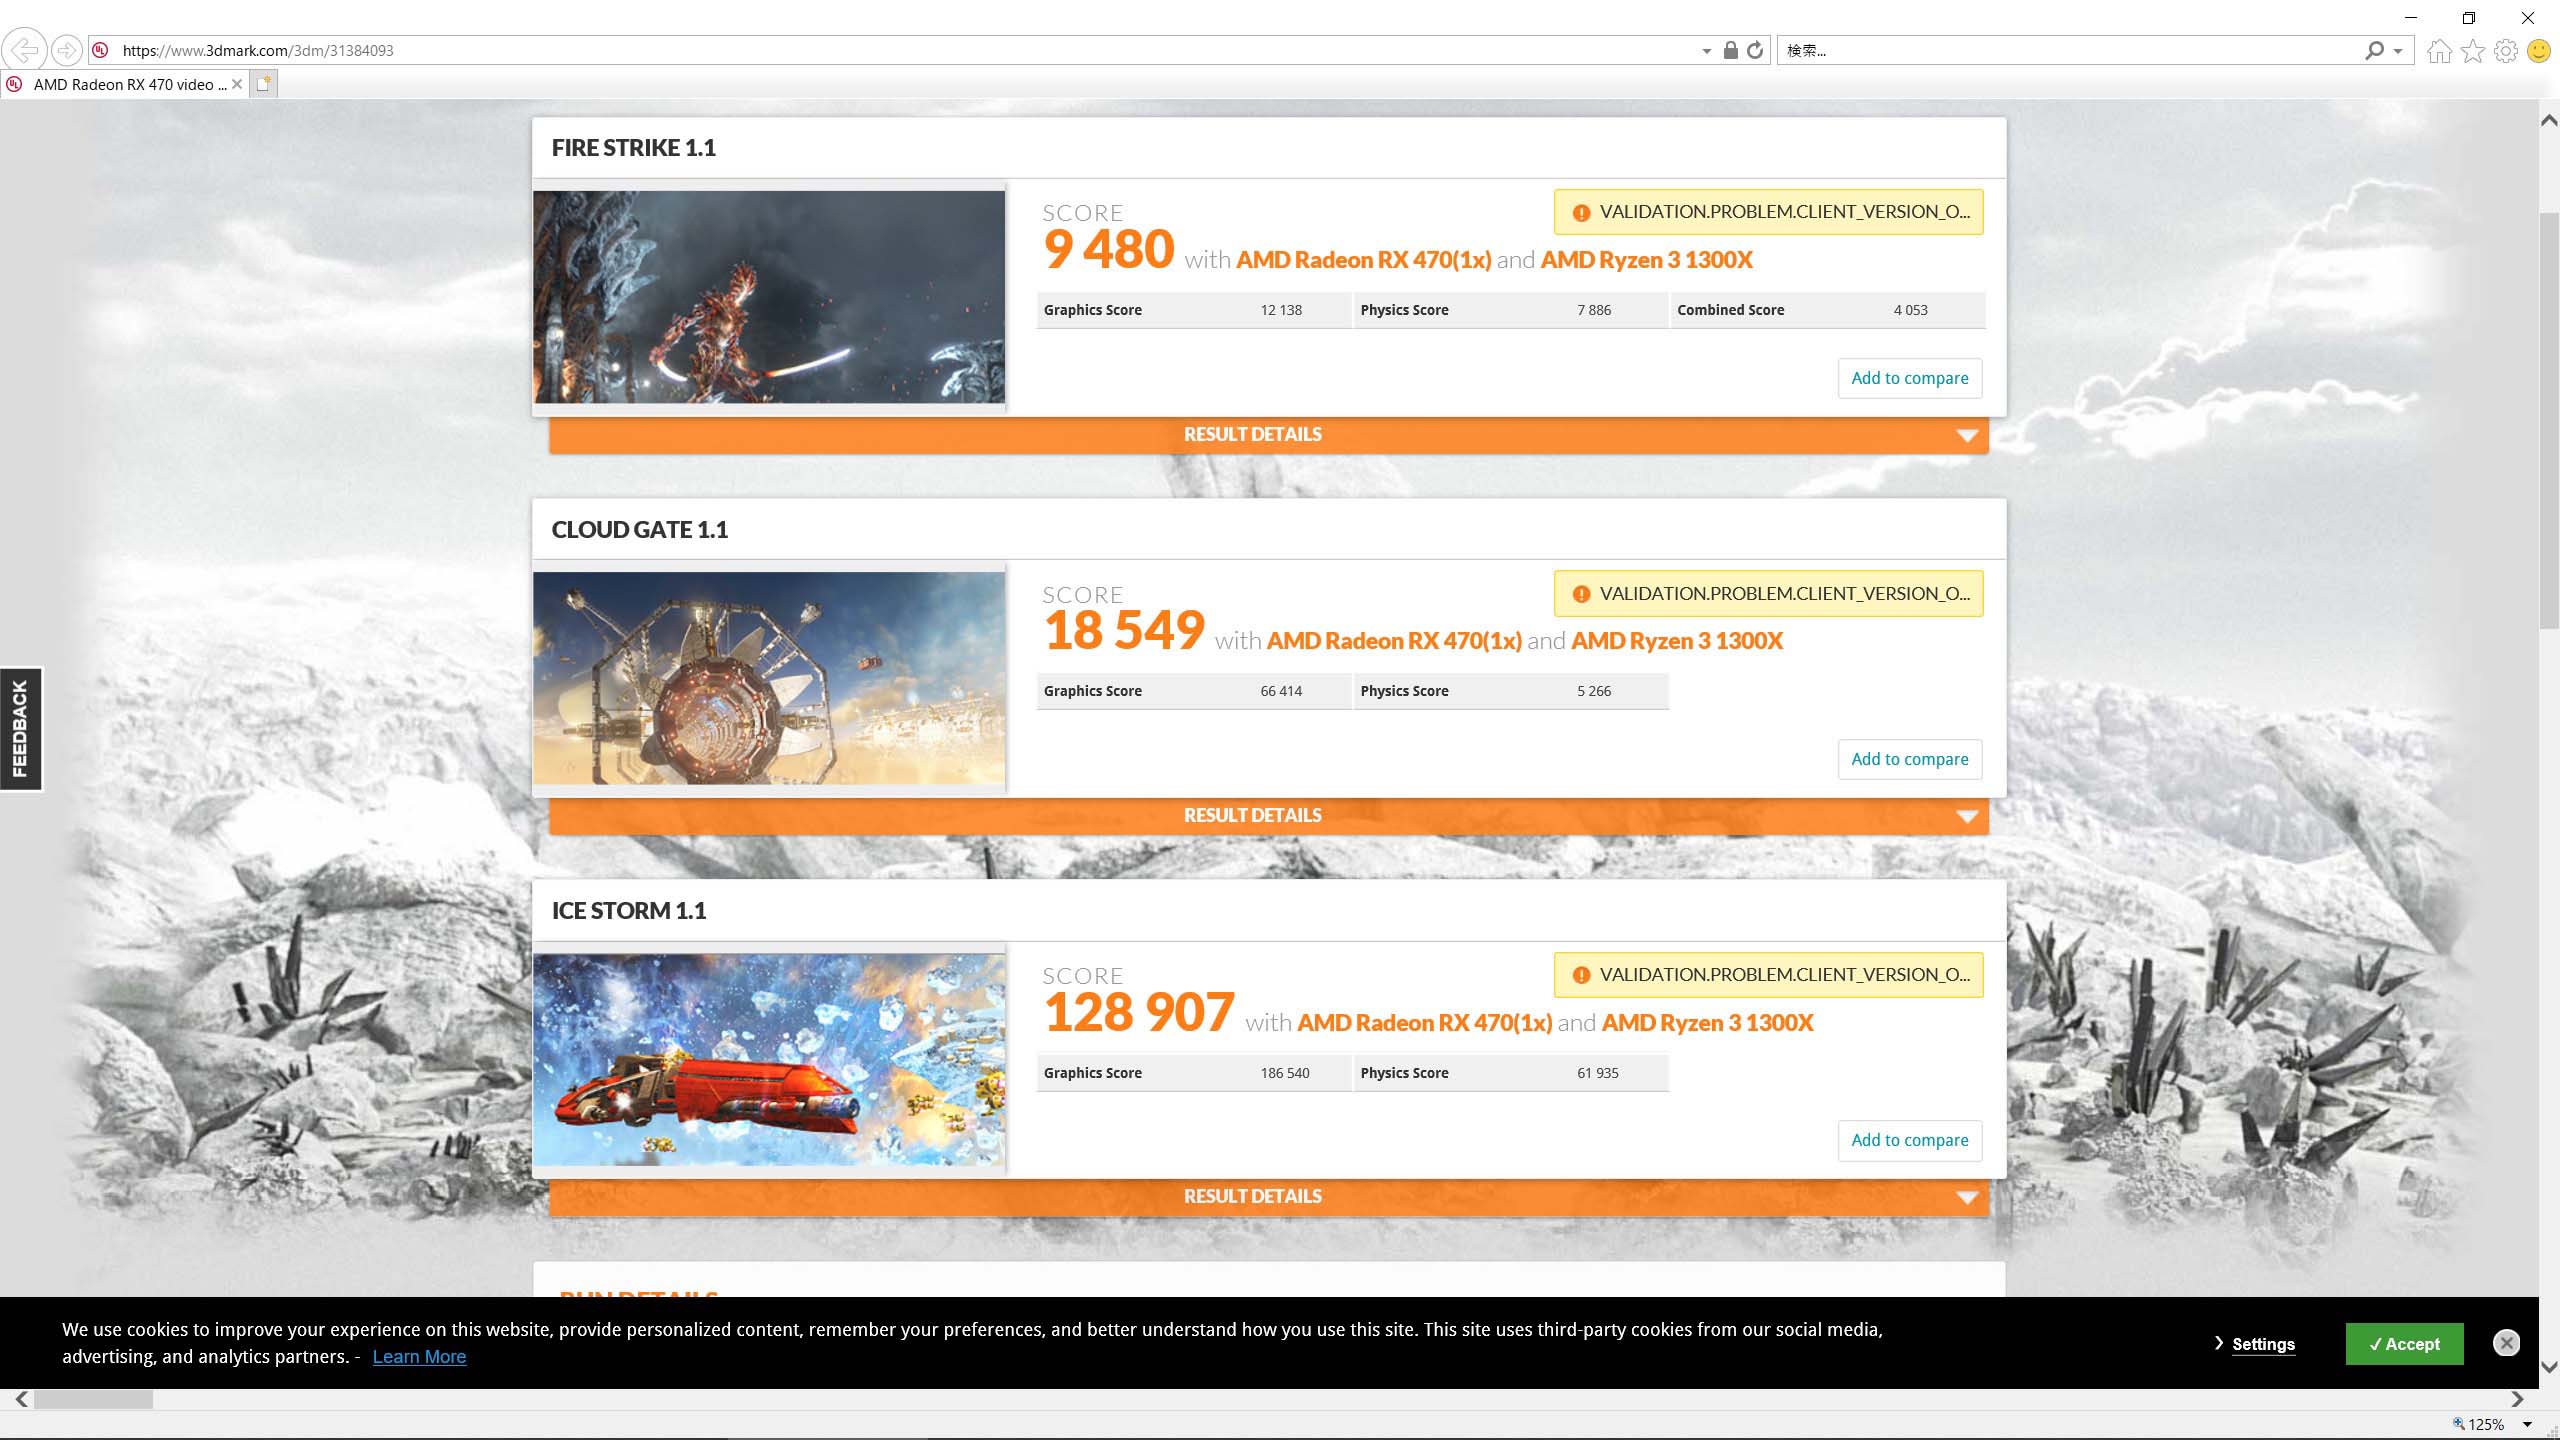Click the vertical scrollbar down arrow
Image resolution: width=2560 pixels, height=1440 pixels.
click(x=2549, y=1366)
